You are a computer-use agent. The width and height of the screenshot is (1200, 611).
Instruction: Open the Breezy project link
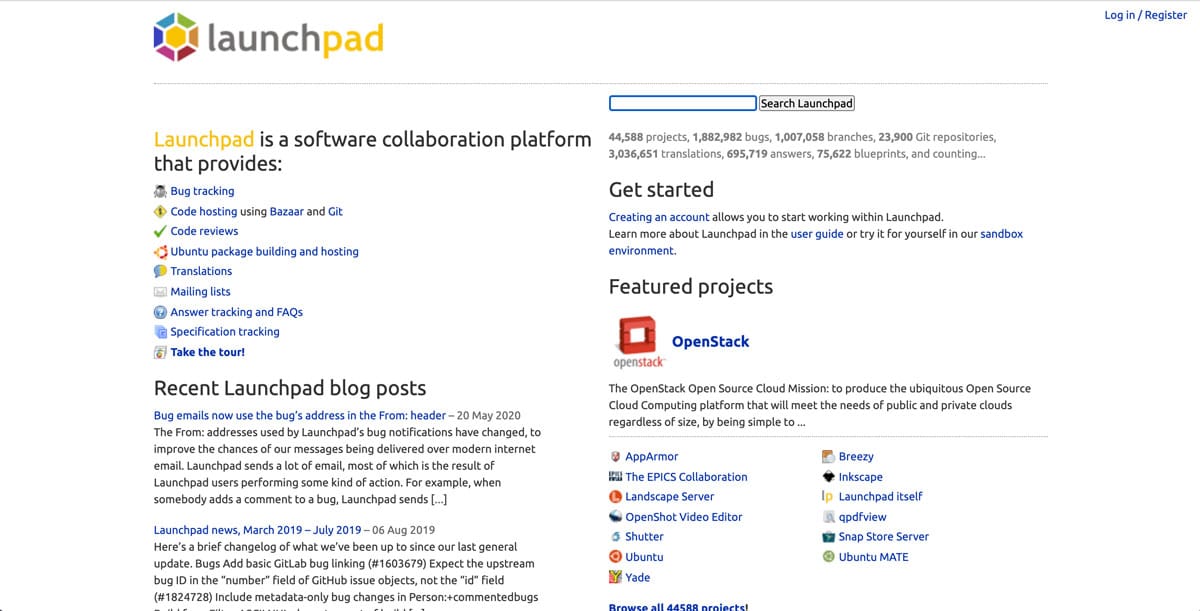tap(856, 457)
